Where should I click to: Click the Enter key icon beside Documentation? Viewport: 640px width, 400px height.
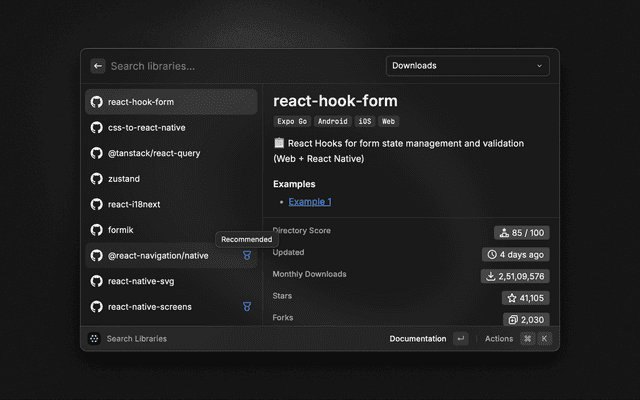click(460, 339)
